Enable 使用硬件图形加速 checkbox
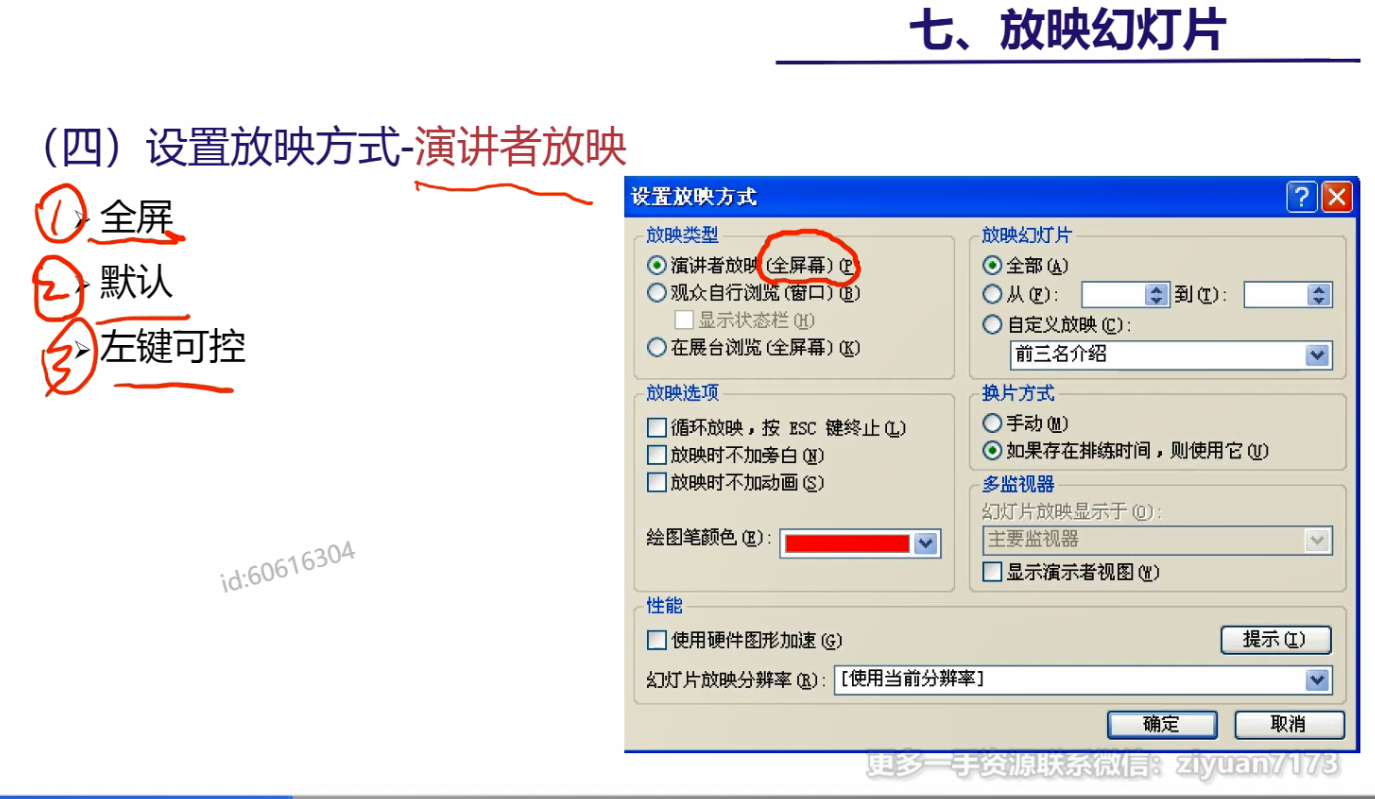Viewport: 1375px width, 799px height. (x=657, y=640)
